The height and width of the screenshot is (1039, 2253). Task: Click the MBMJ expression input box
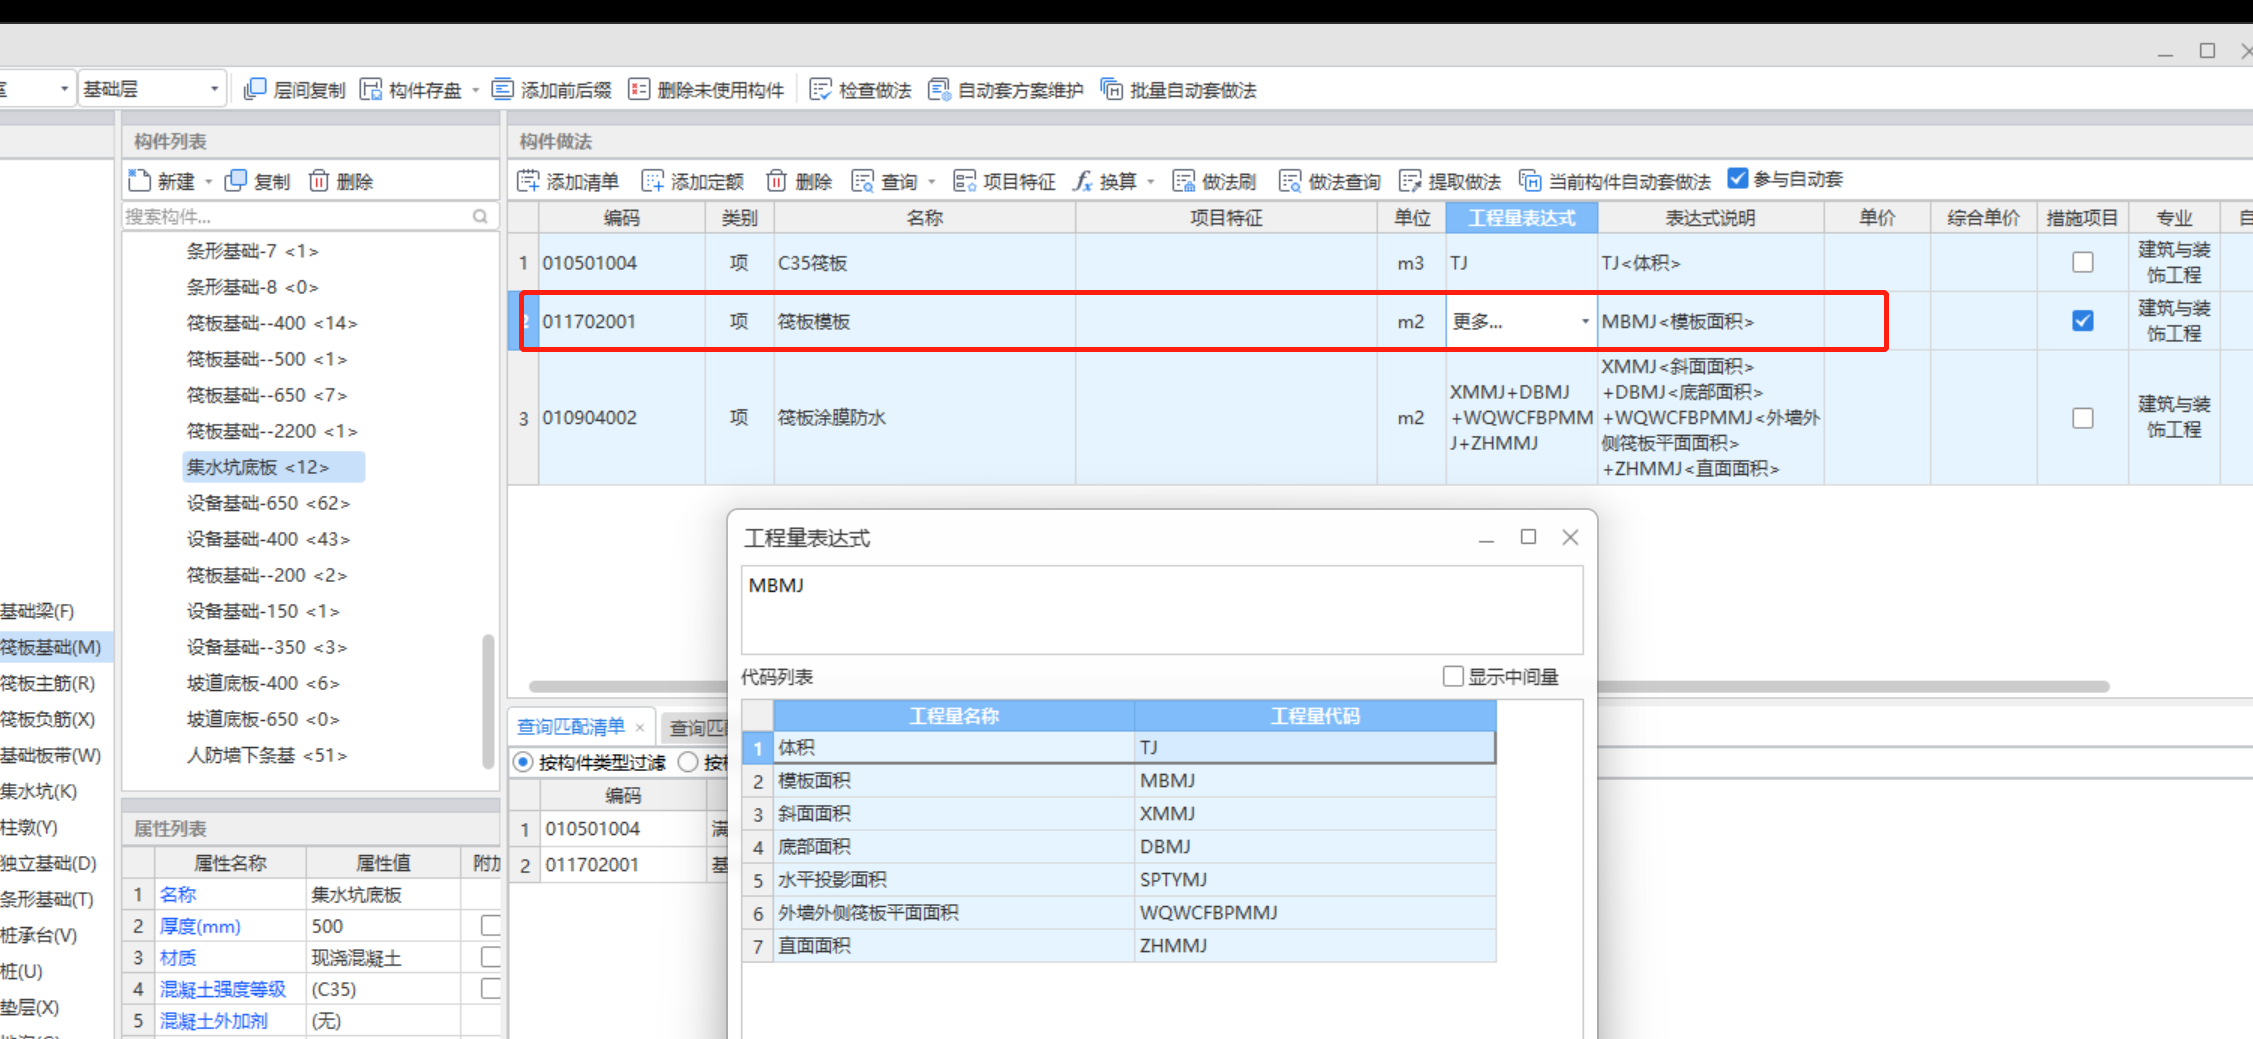click(x=1162, y=609)
